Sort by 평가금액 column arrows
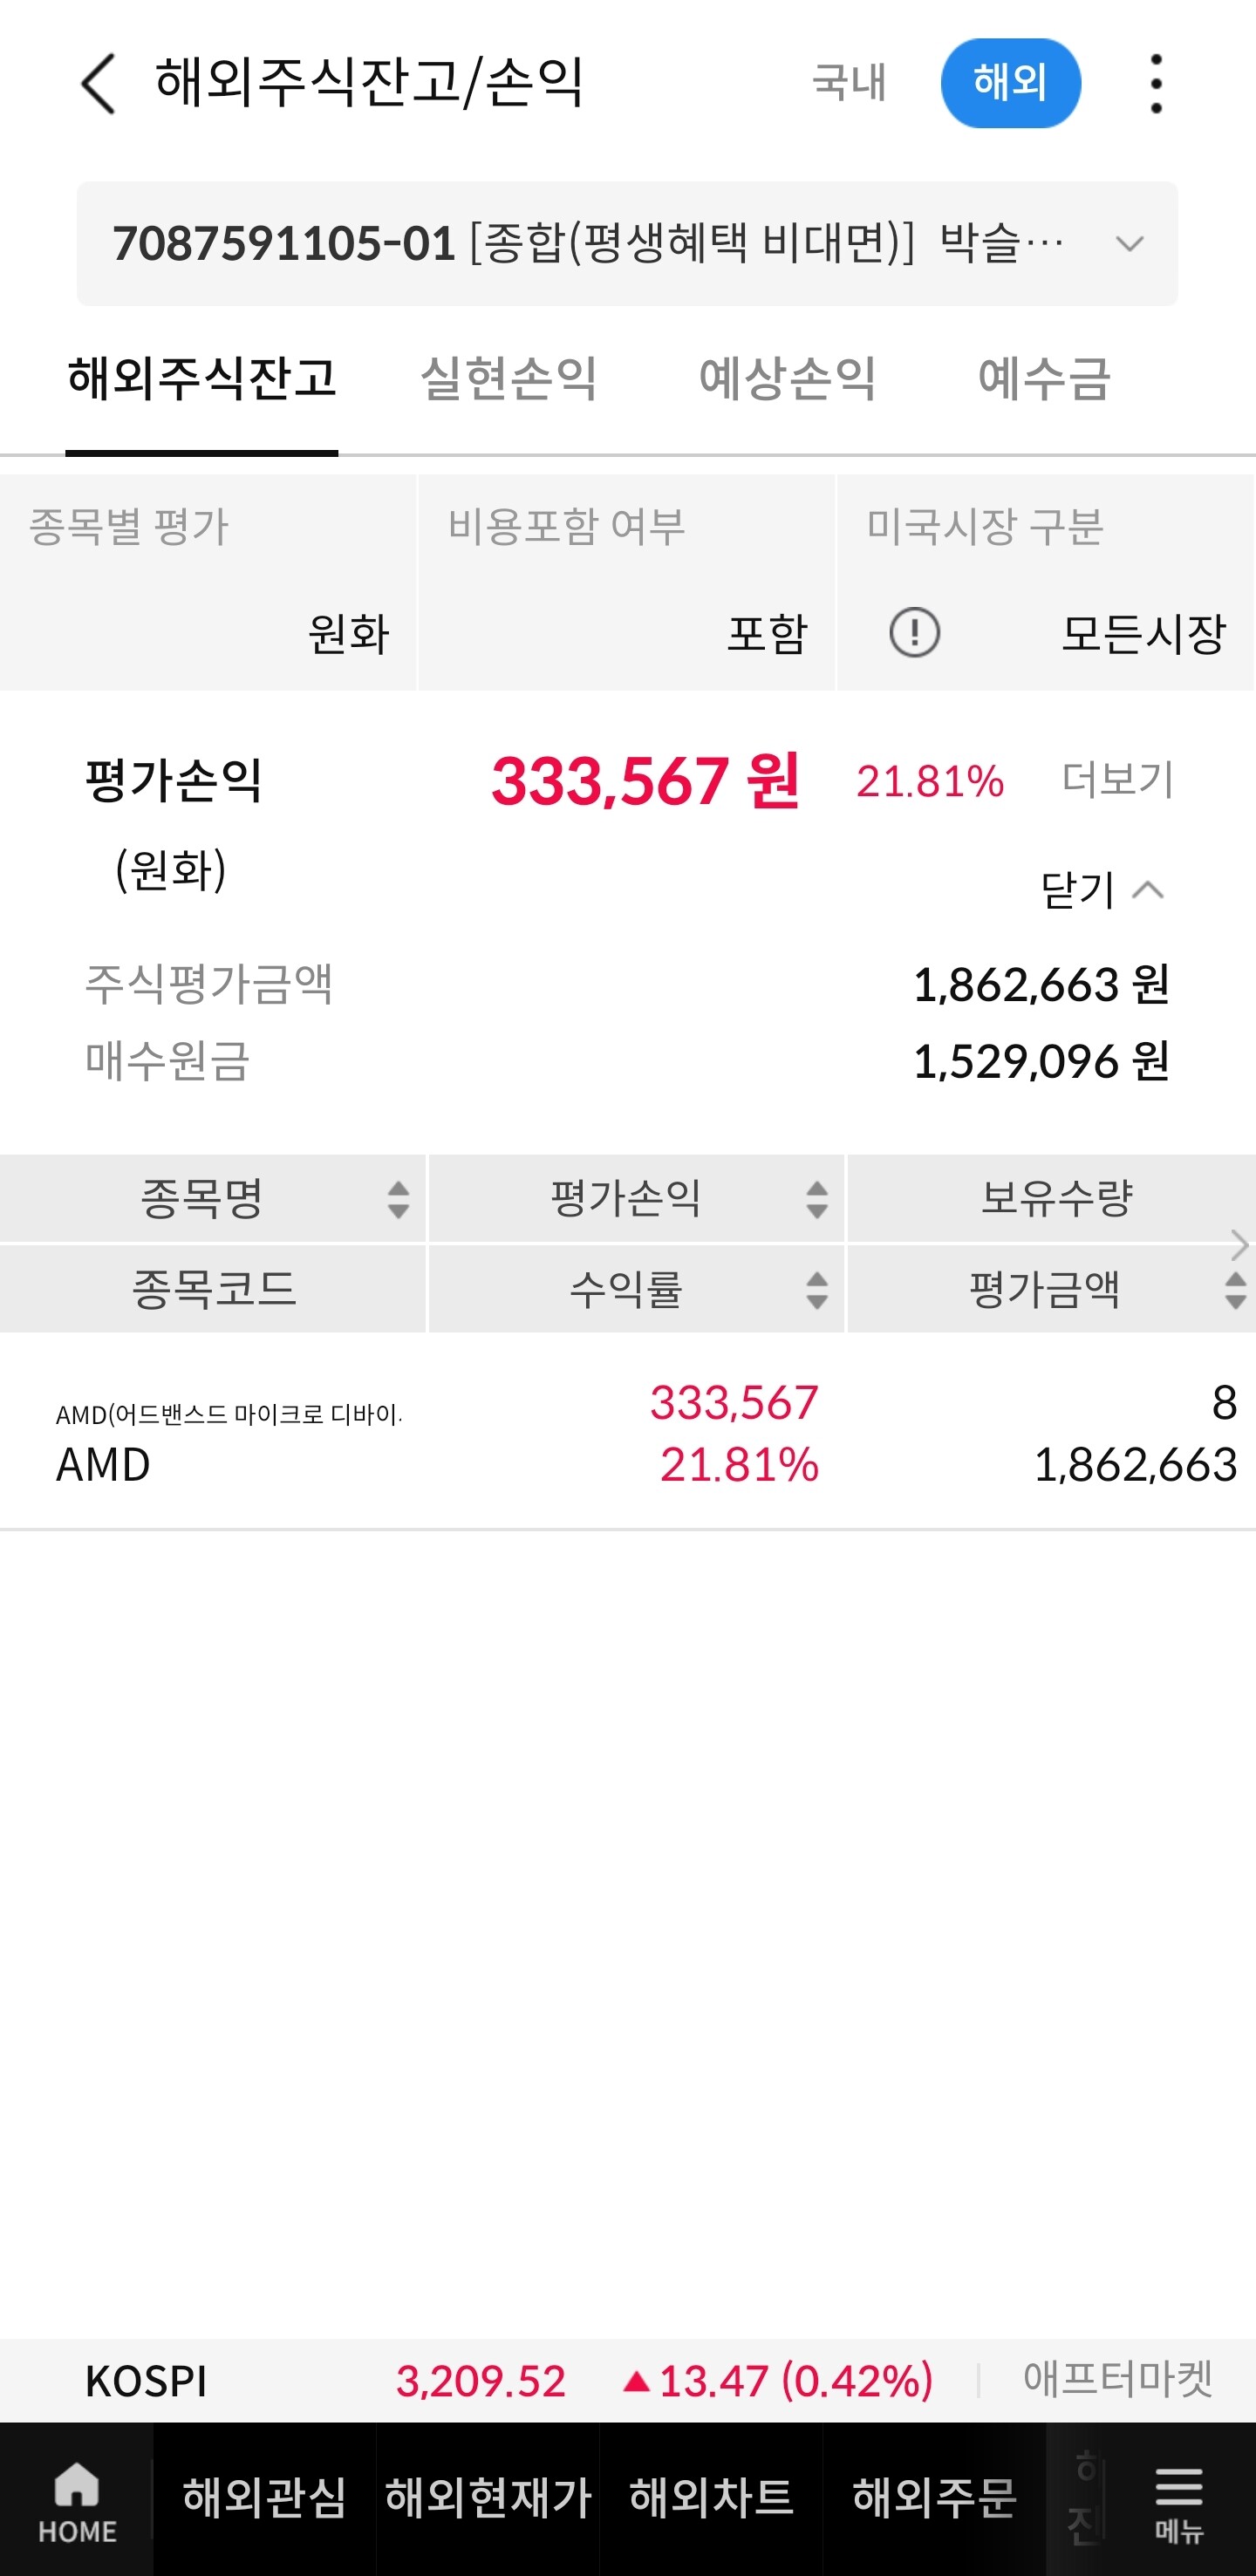The image size is (1256, 2576). pos(1235,1290)
